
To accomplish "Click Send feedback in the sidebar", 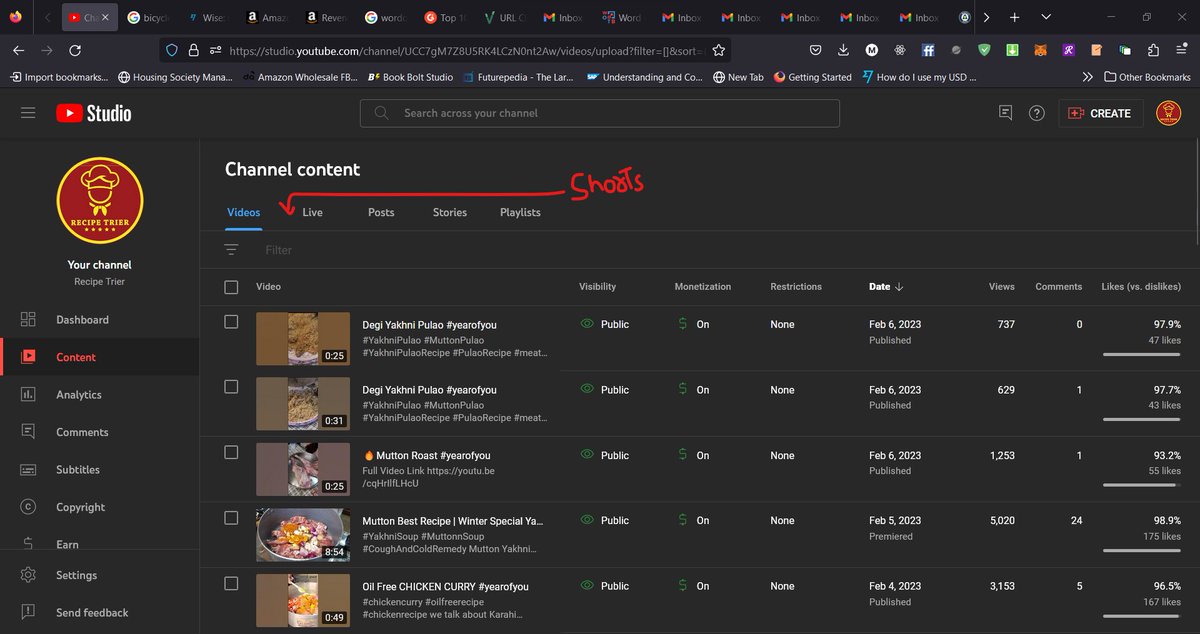I will pyautogui.click(x=100, y=612).
